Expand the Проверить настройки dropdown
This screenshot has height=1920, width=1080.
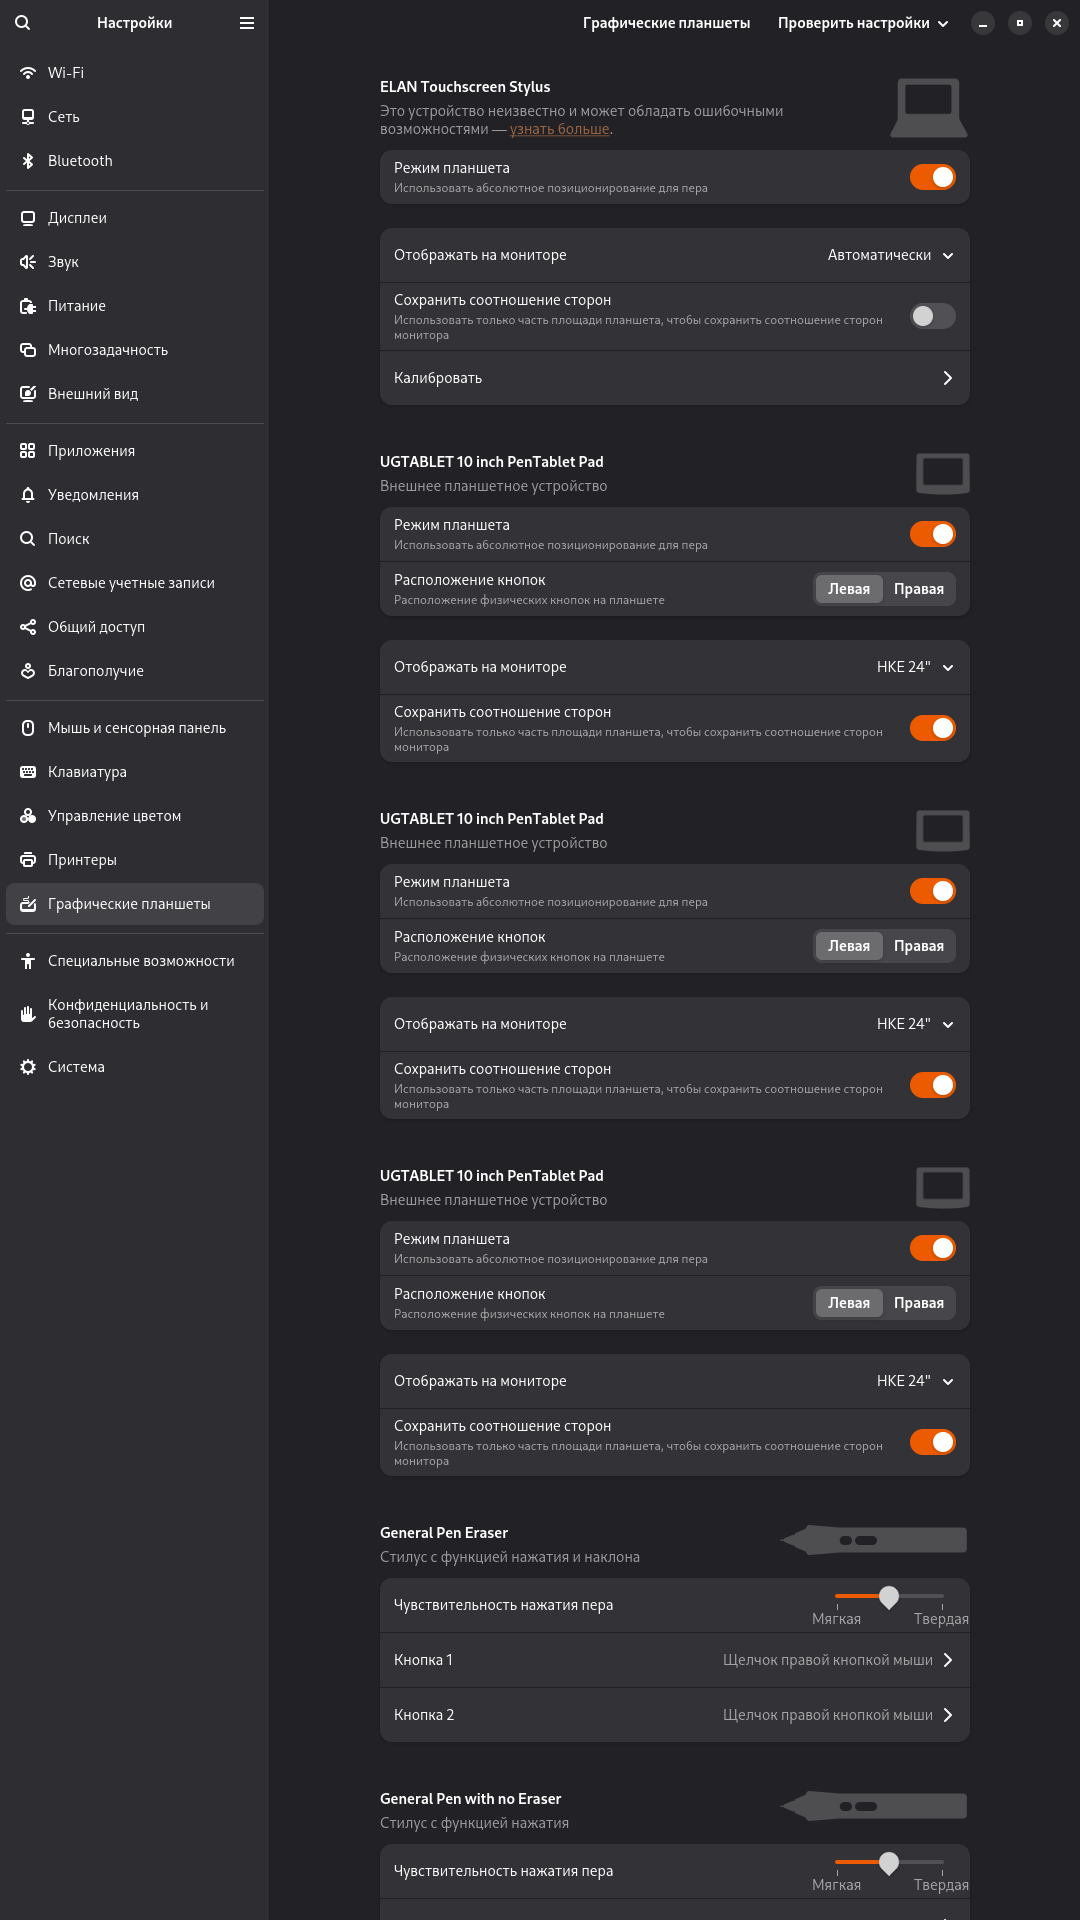pos(863,23)
